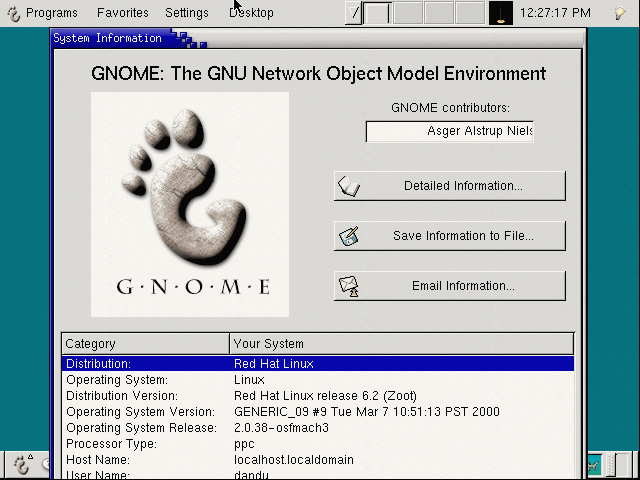This screenshot has width=640, height=480.
Task: Open the Favorites menu
Action: (x=122, y=13)
